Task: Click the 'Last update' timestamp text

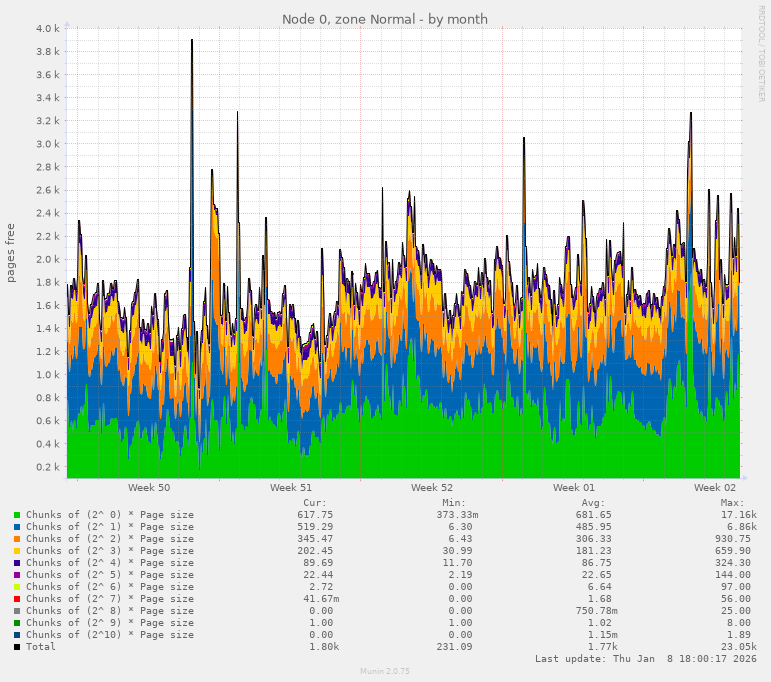Action: (645, 659)
